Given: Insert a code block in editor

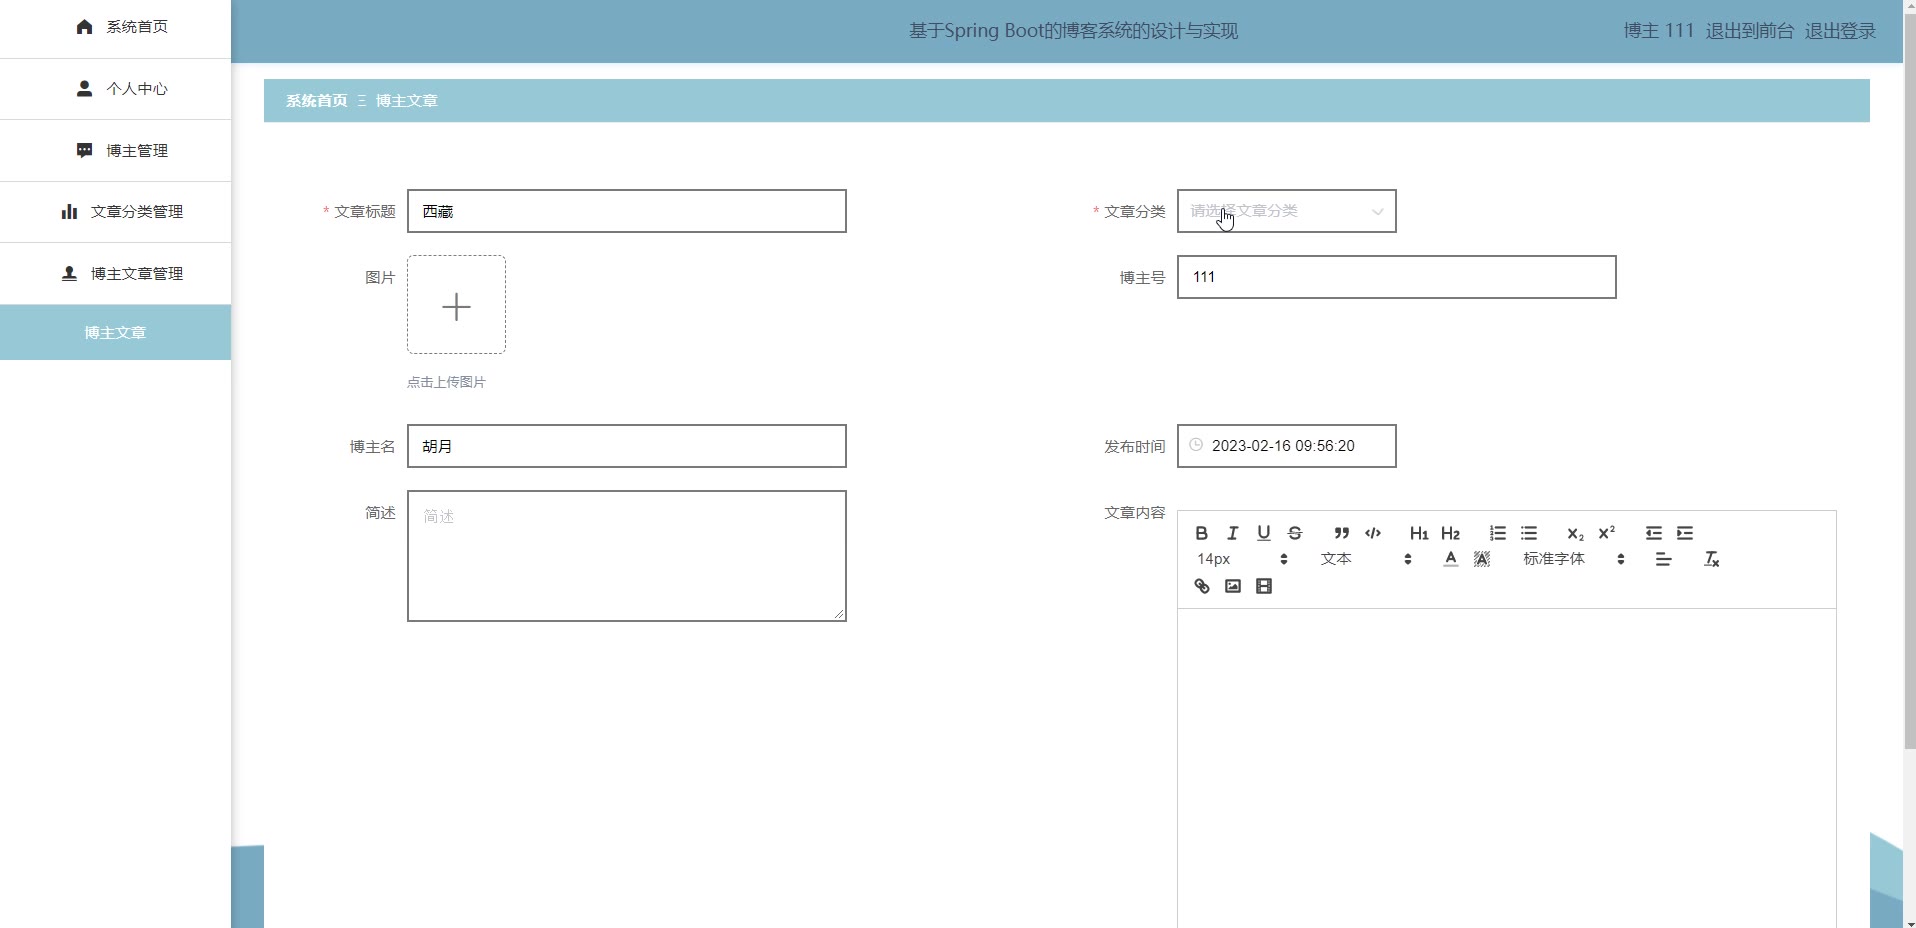Looking at the screenshot, I should [x=1372, y=533].
